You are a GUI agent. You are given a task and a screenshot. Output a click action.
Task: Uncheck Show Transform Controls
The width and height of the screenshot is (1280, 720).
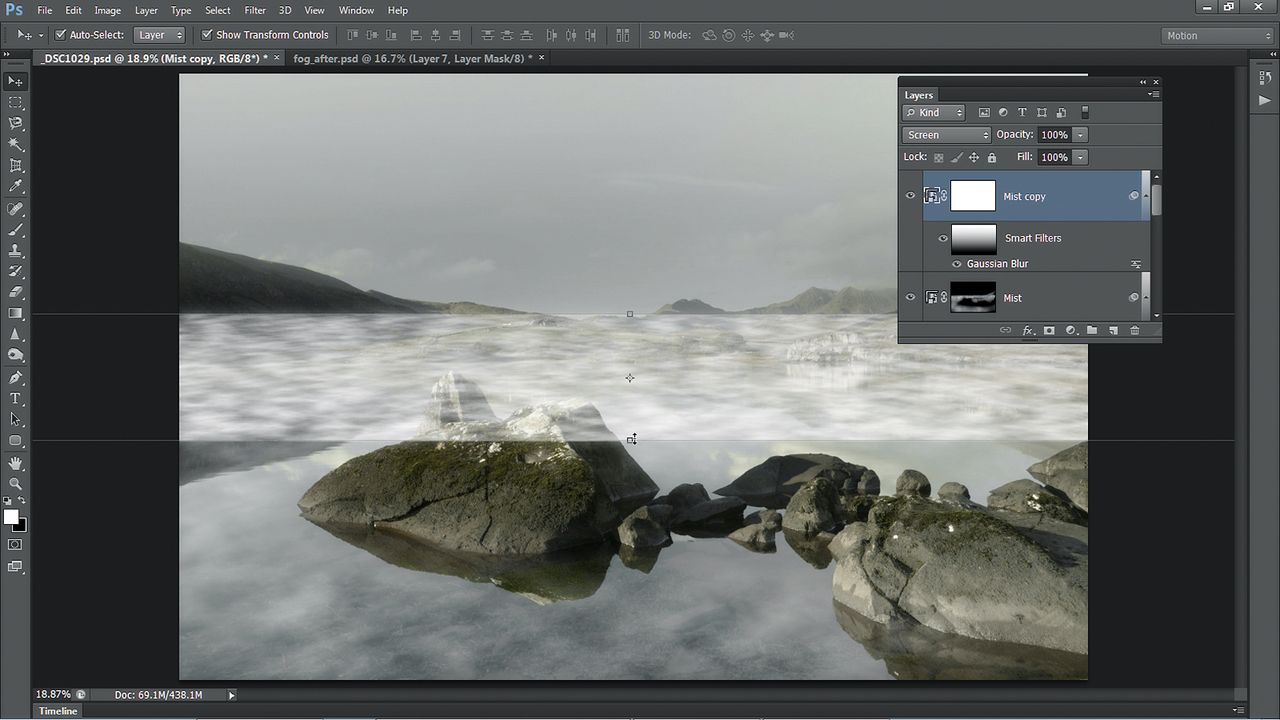point(207,35)
